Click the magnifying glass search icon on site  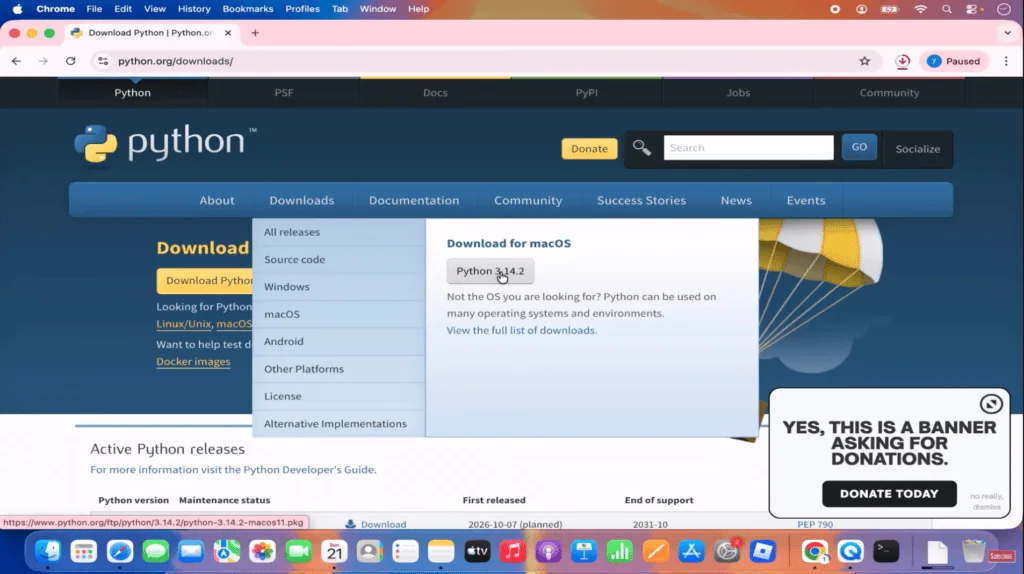click(x=641, y=148)
